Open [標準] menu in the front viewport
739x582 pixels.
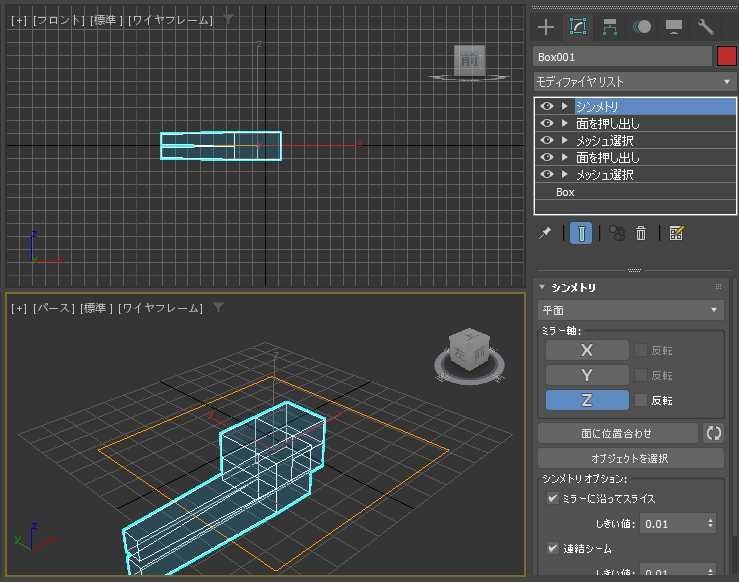[x=107, y=20]
